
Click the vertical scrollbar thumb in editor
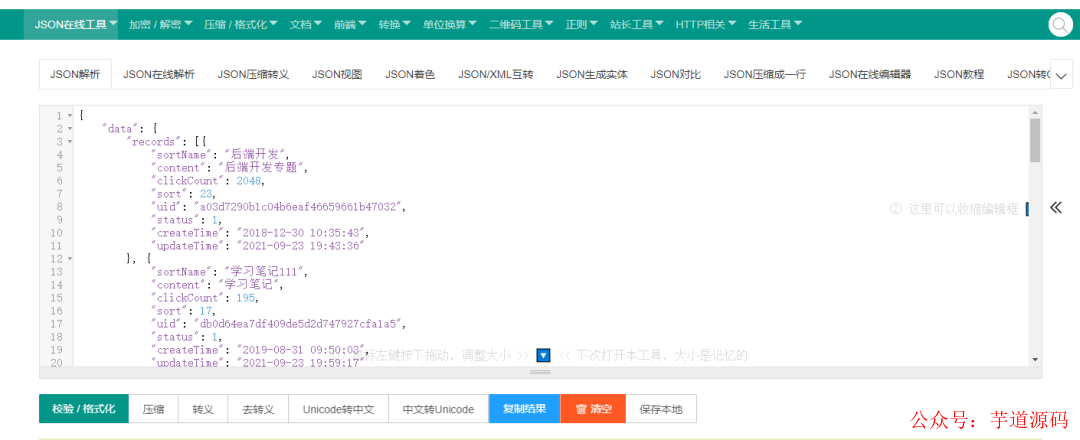[1035, 140]
